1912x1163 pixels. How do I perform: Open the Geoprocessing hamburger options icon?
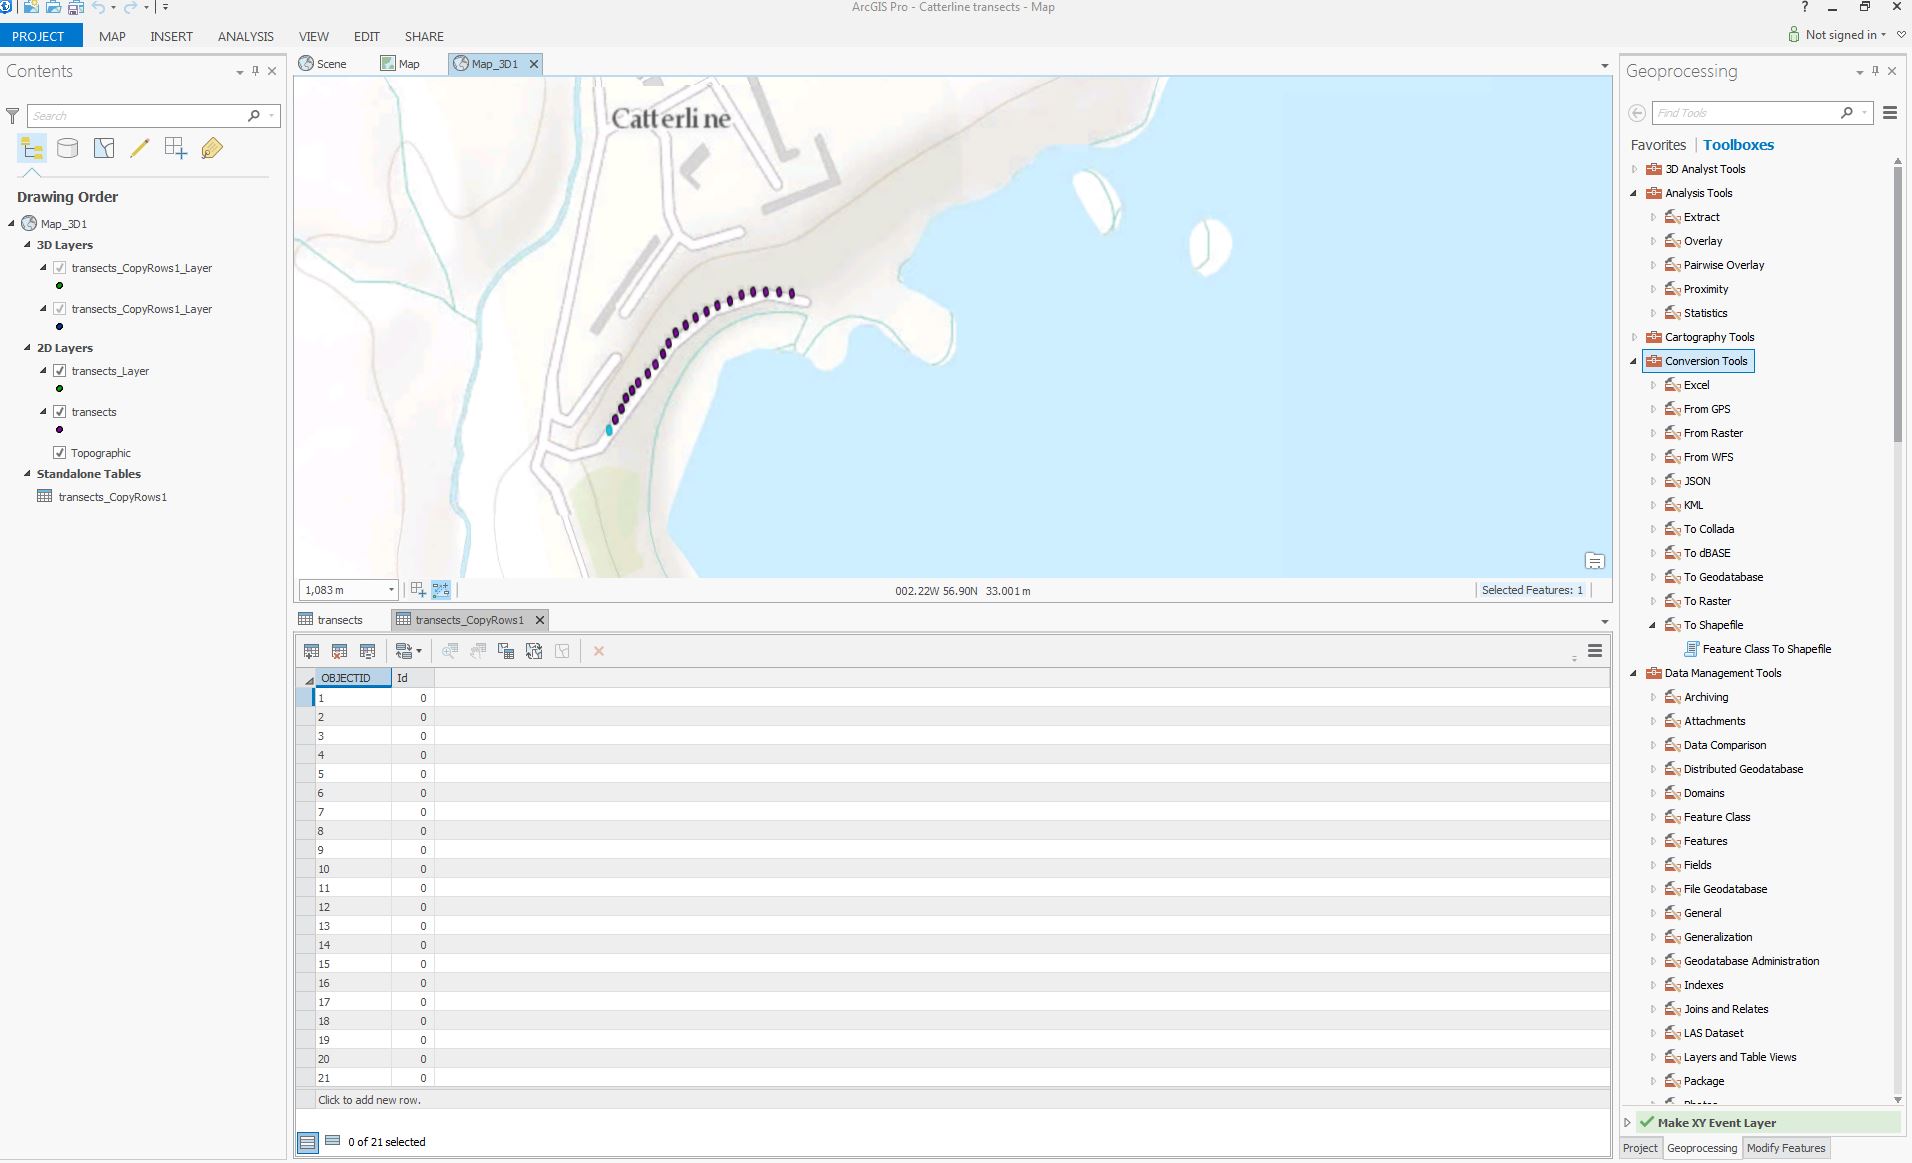[x=1890, y=113]
